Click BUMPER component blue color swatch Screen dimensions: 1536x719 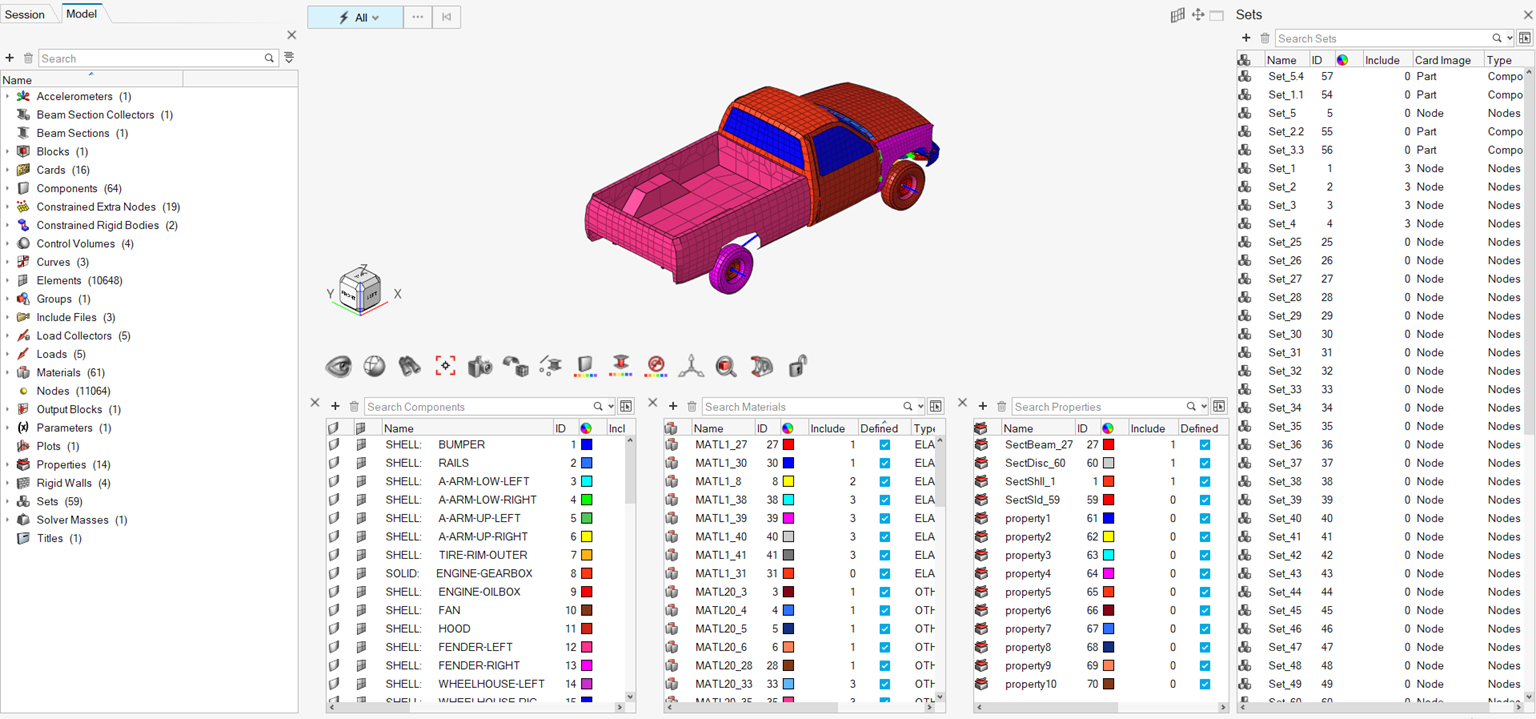tap(586, 444)
